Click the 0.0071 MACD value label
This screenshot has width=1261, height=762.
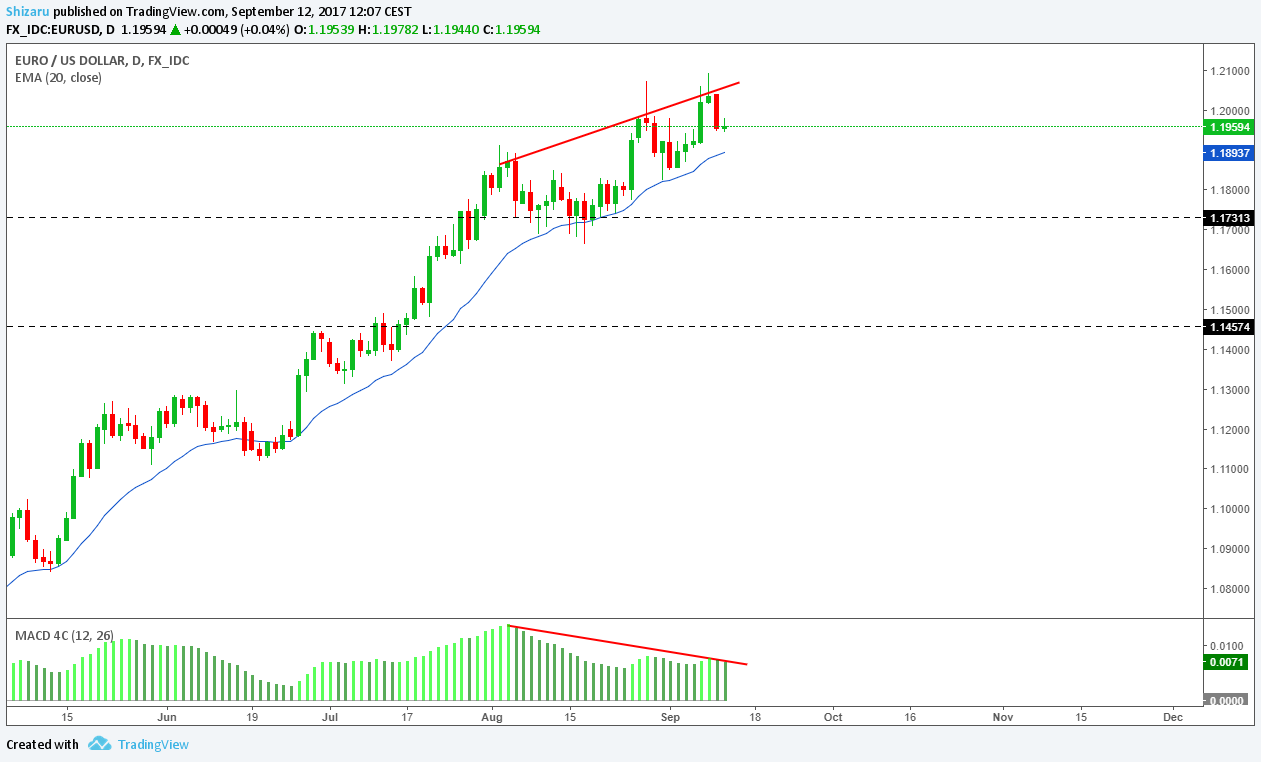pyautogui.click(x=1226, y=662)
